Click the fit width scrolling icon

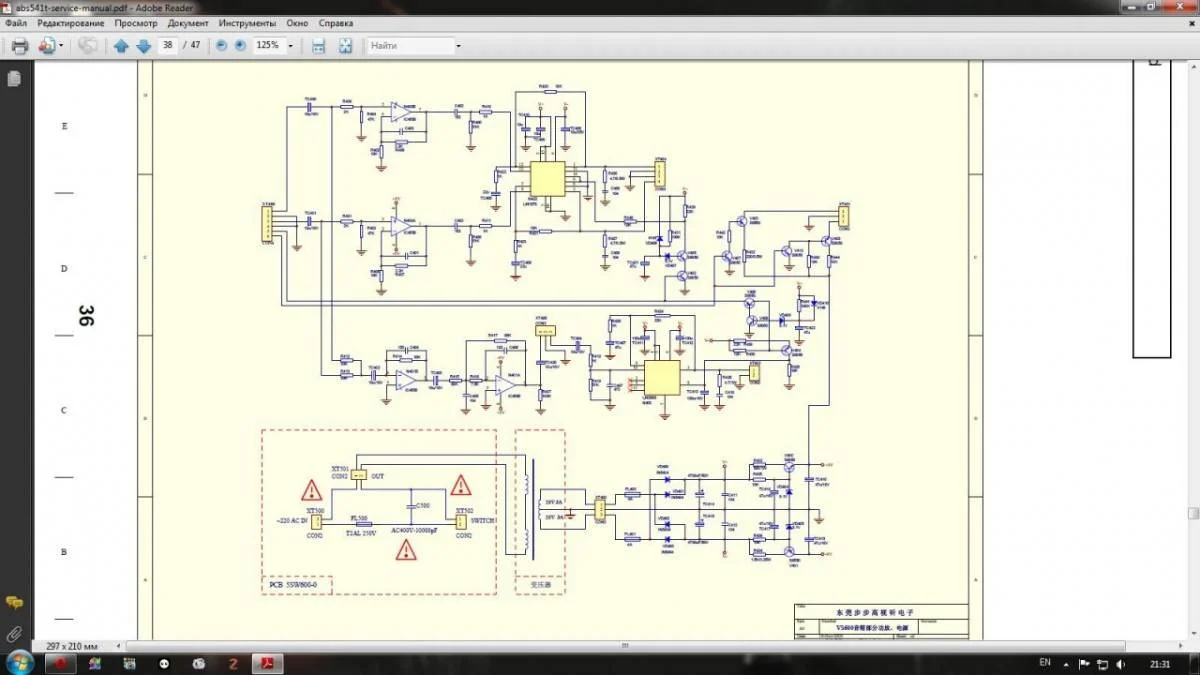click(x=318, y=46)
